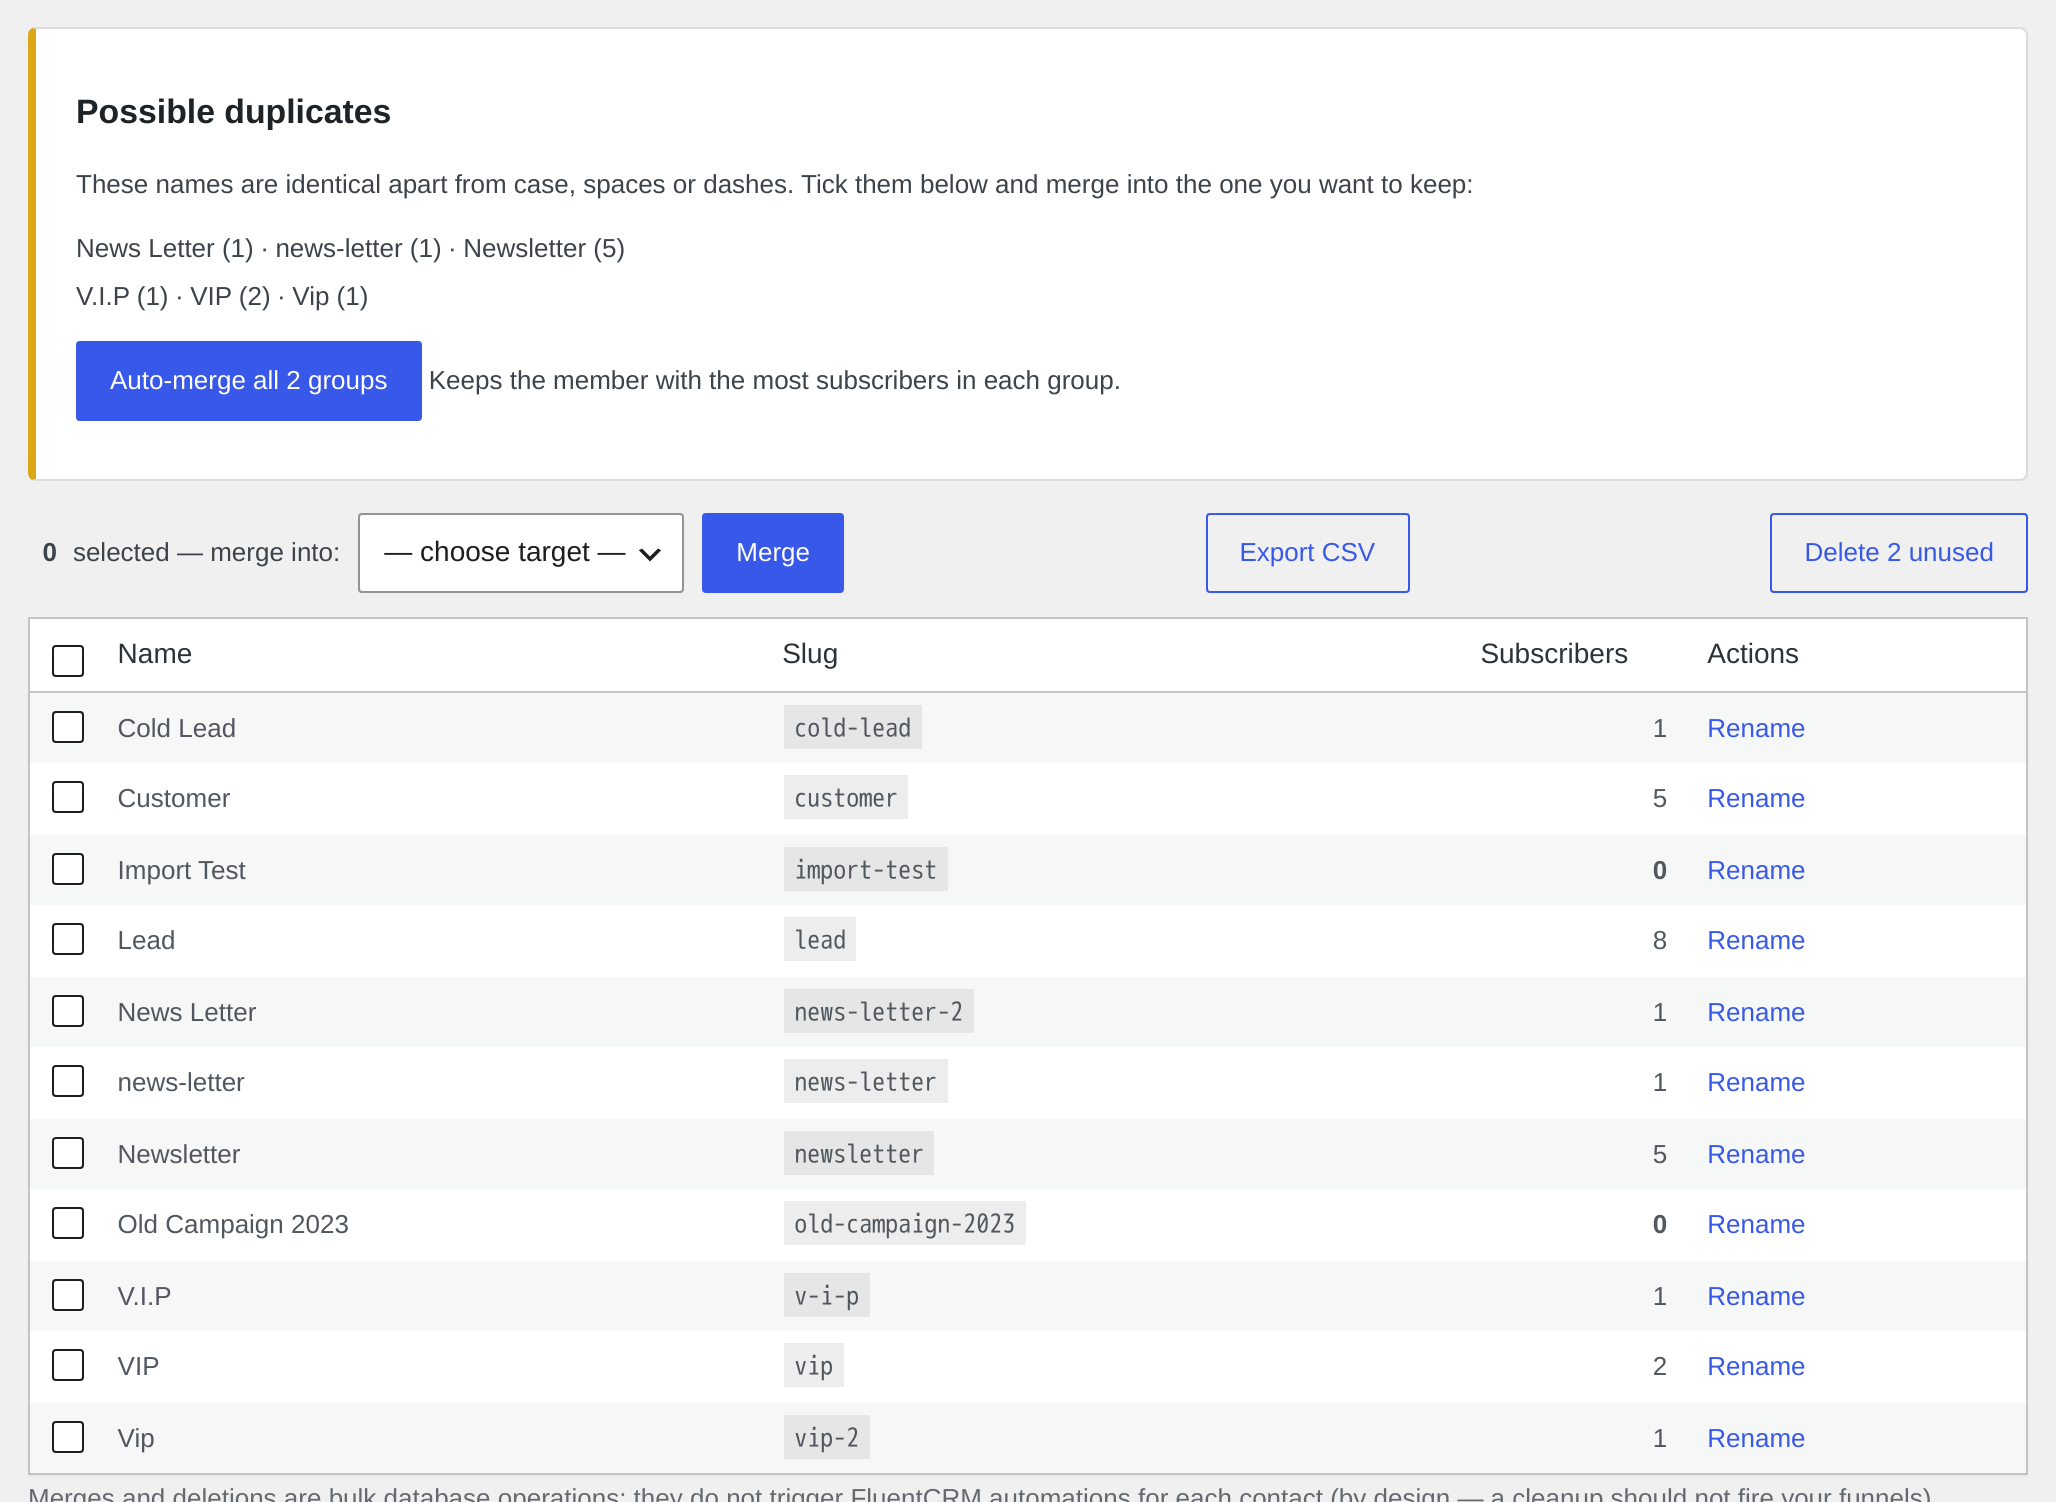Tick the Cold Lead checkbox
Image resolution: width=2056 pixels, height=1502 pixels.
(x=68, y=727)
